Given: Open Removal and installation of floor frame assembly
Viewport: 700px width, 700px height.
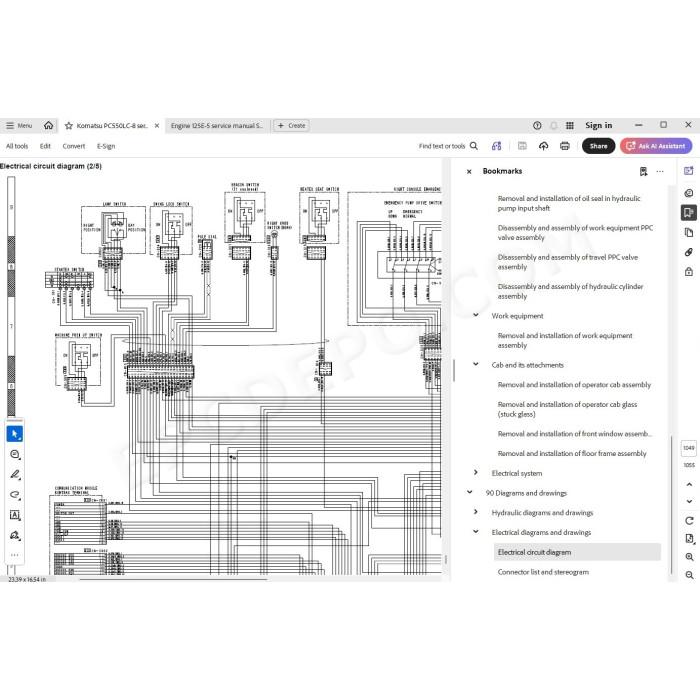Looking at the screenshot, I should point(572,454).
